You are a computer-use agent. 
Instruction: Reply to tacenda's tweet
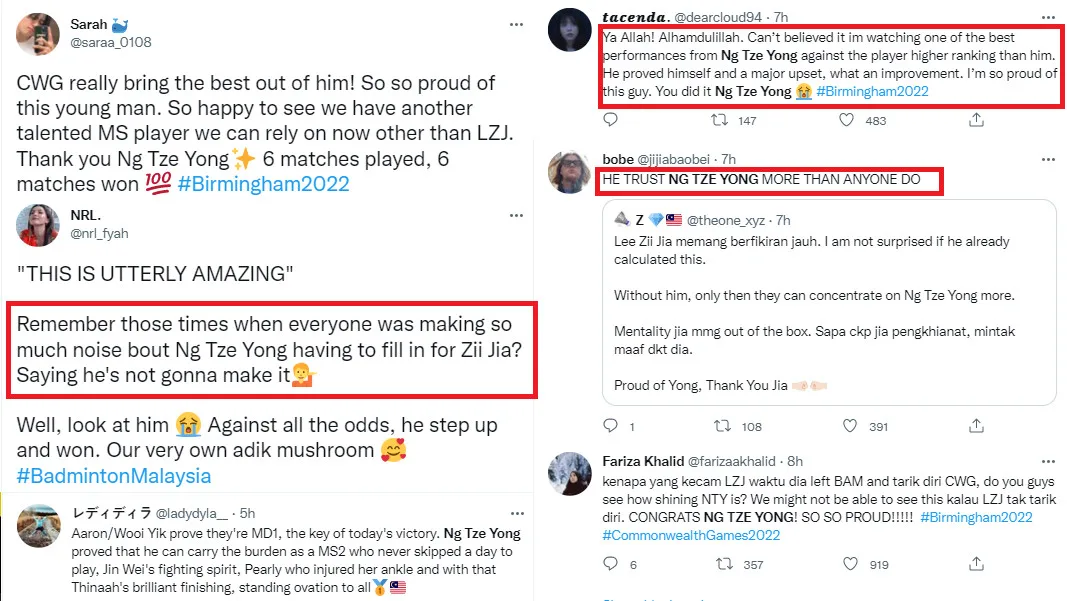[x=611, y=120]
